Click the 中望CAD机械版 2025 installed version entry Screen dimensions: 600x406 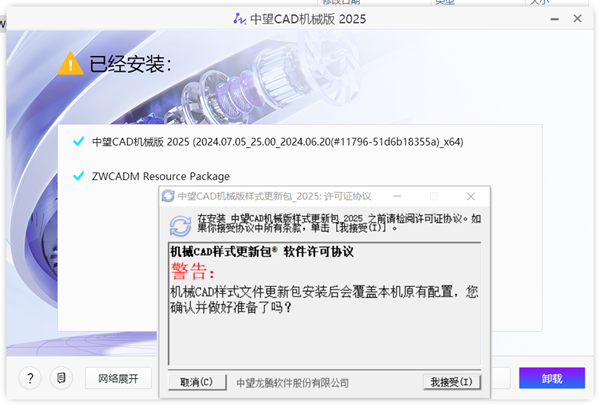(277, 142)
